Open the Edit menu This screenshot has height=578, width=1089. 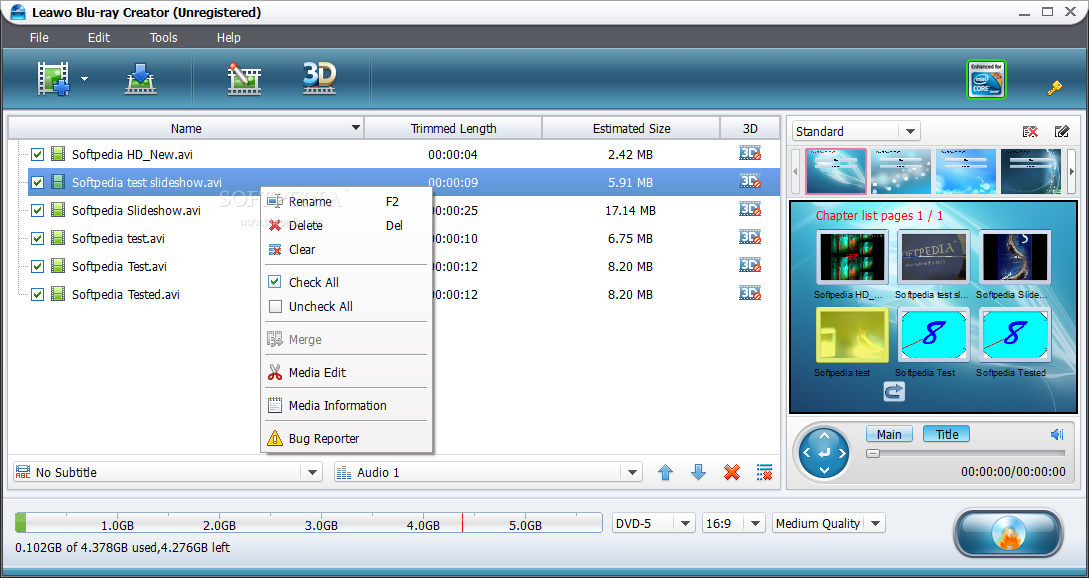coord(99,38)
